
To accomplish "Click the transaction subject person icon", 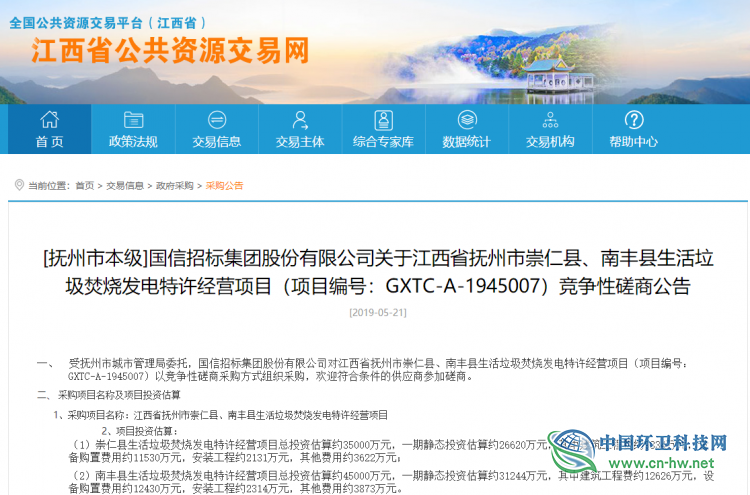I will click(300, 120).
